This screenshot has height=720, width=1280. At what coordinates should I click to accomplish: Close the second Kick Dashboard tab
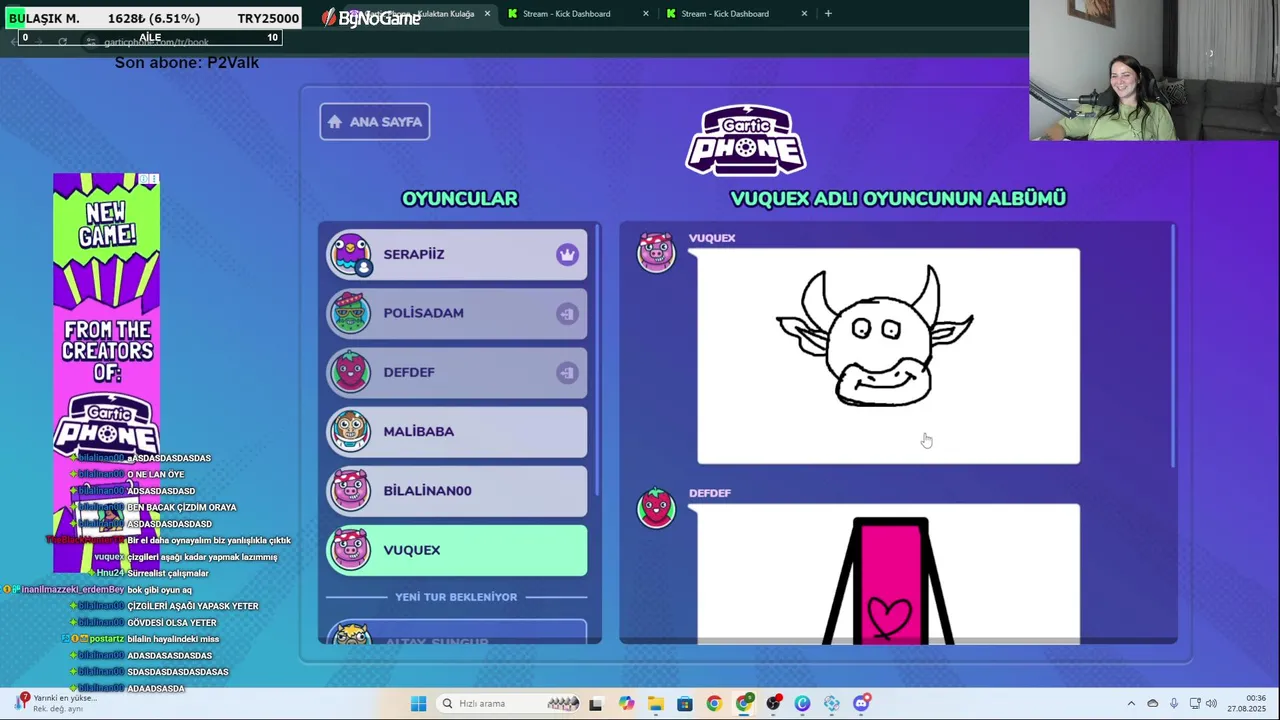pyautogui.click(x=804, y=14)
